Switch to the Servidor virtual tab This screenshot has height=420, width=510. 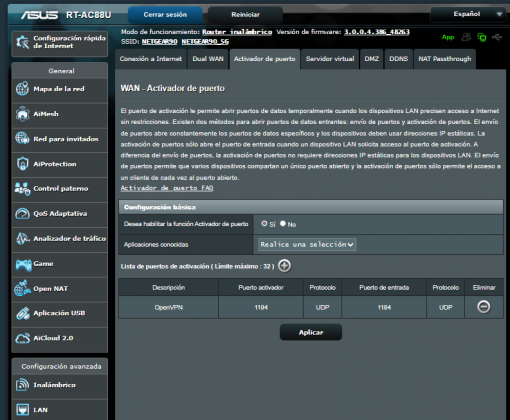(330, 59)
